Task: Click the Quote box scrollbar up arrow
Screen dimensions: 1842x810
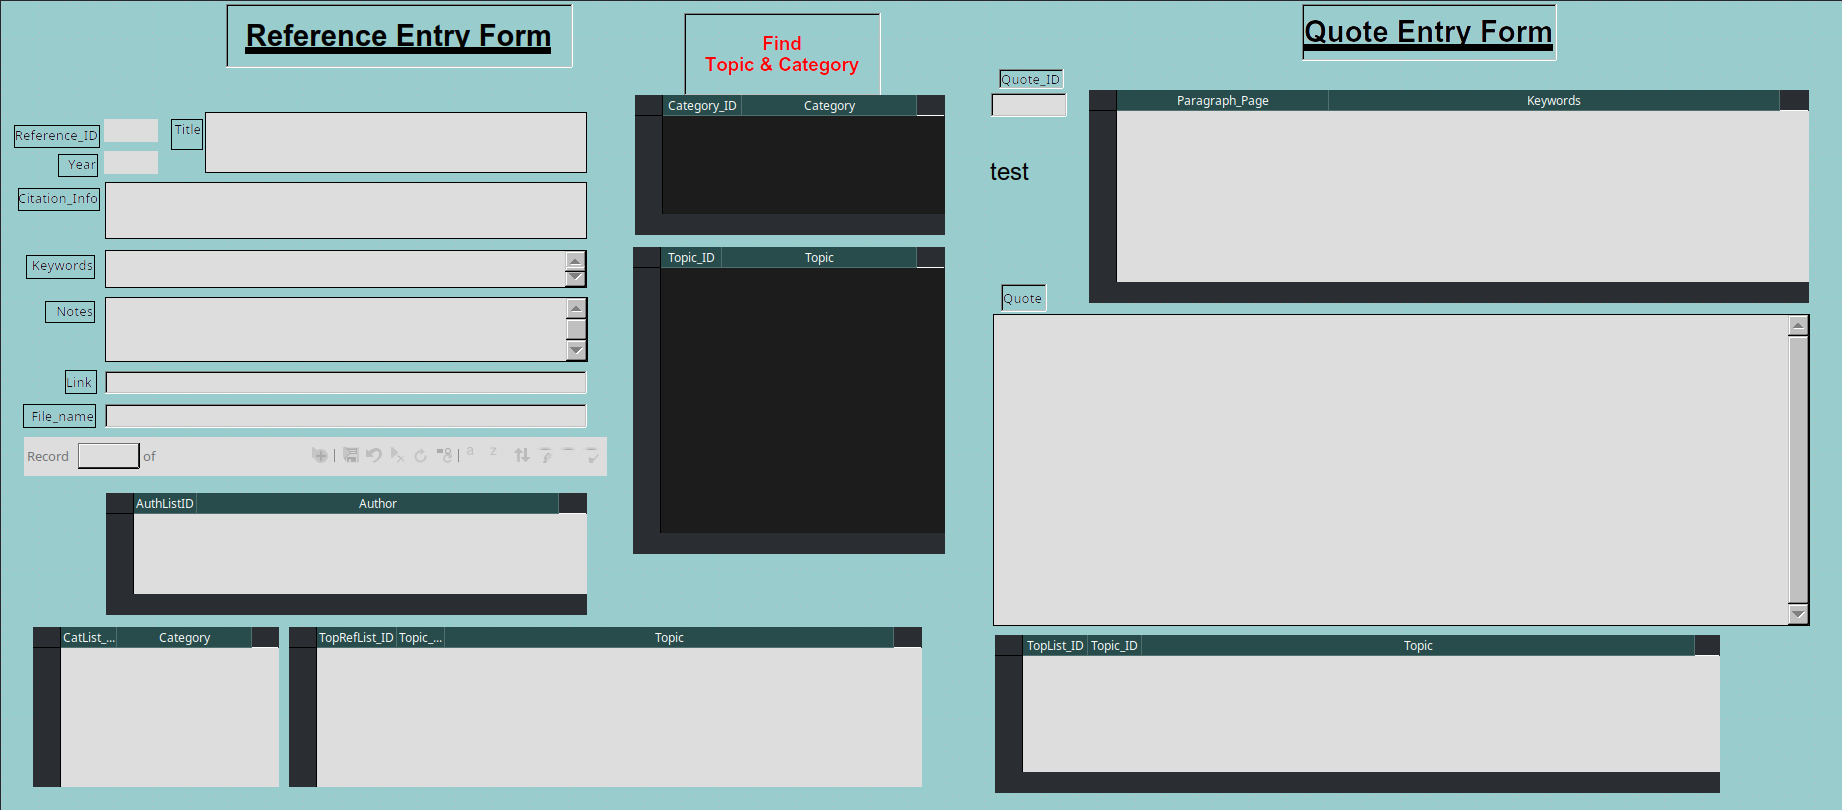Action: (1798, 326)
